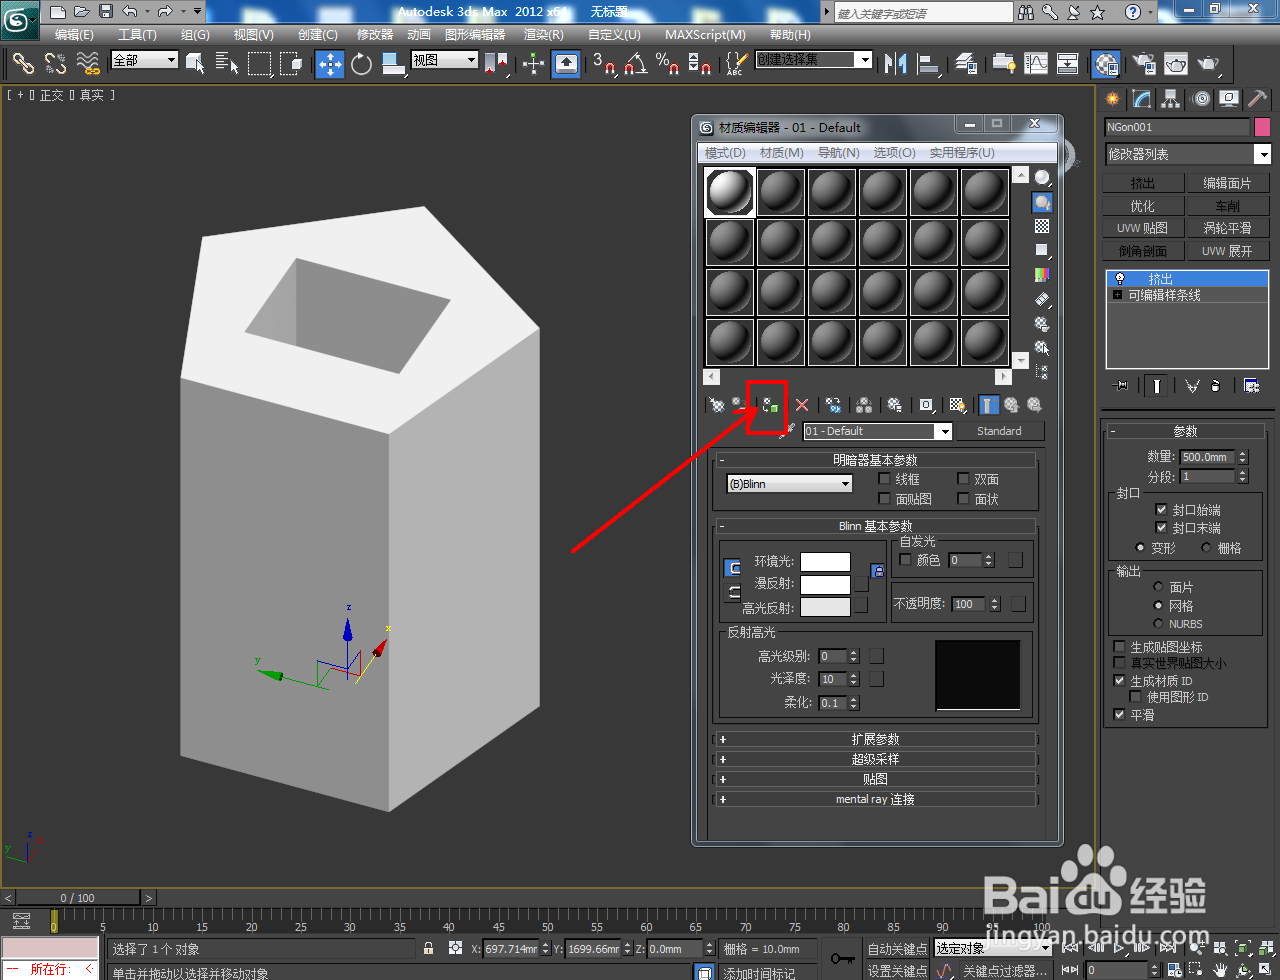Viewport: 1280px width, 980px height.
Task: Open the (B)Blinn shader dropdown
Action: coord(790,483)
